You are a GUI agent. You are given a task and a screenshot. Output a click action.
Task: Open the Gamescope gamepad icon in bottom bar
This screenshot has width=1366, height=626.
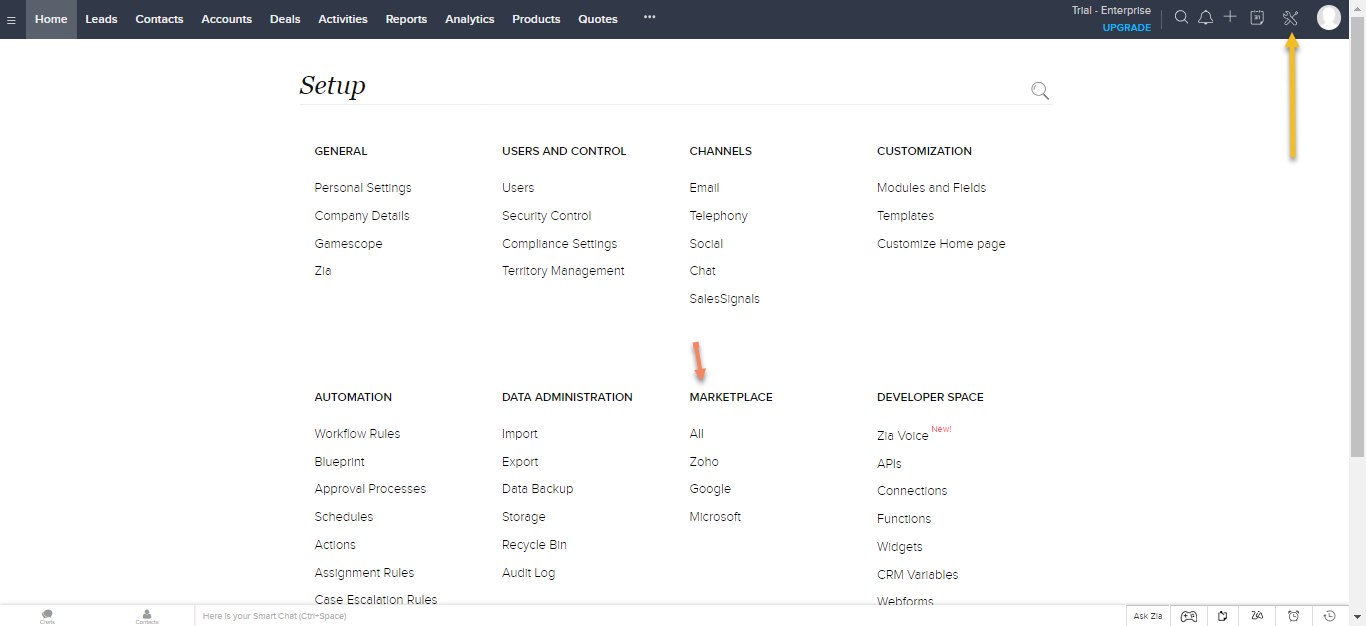(1189, 616)
